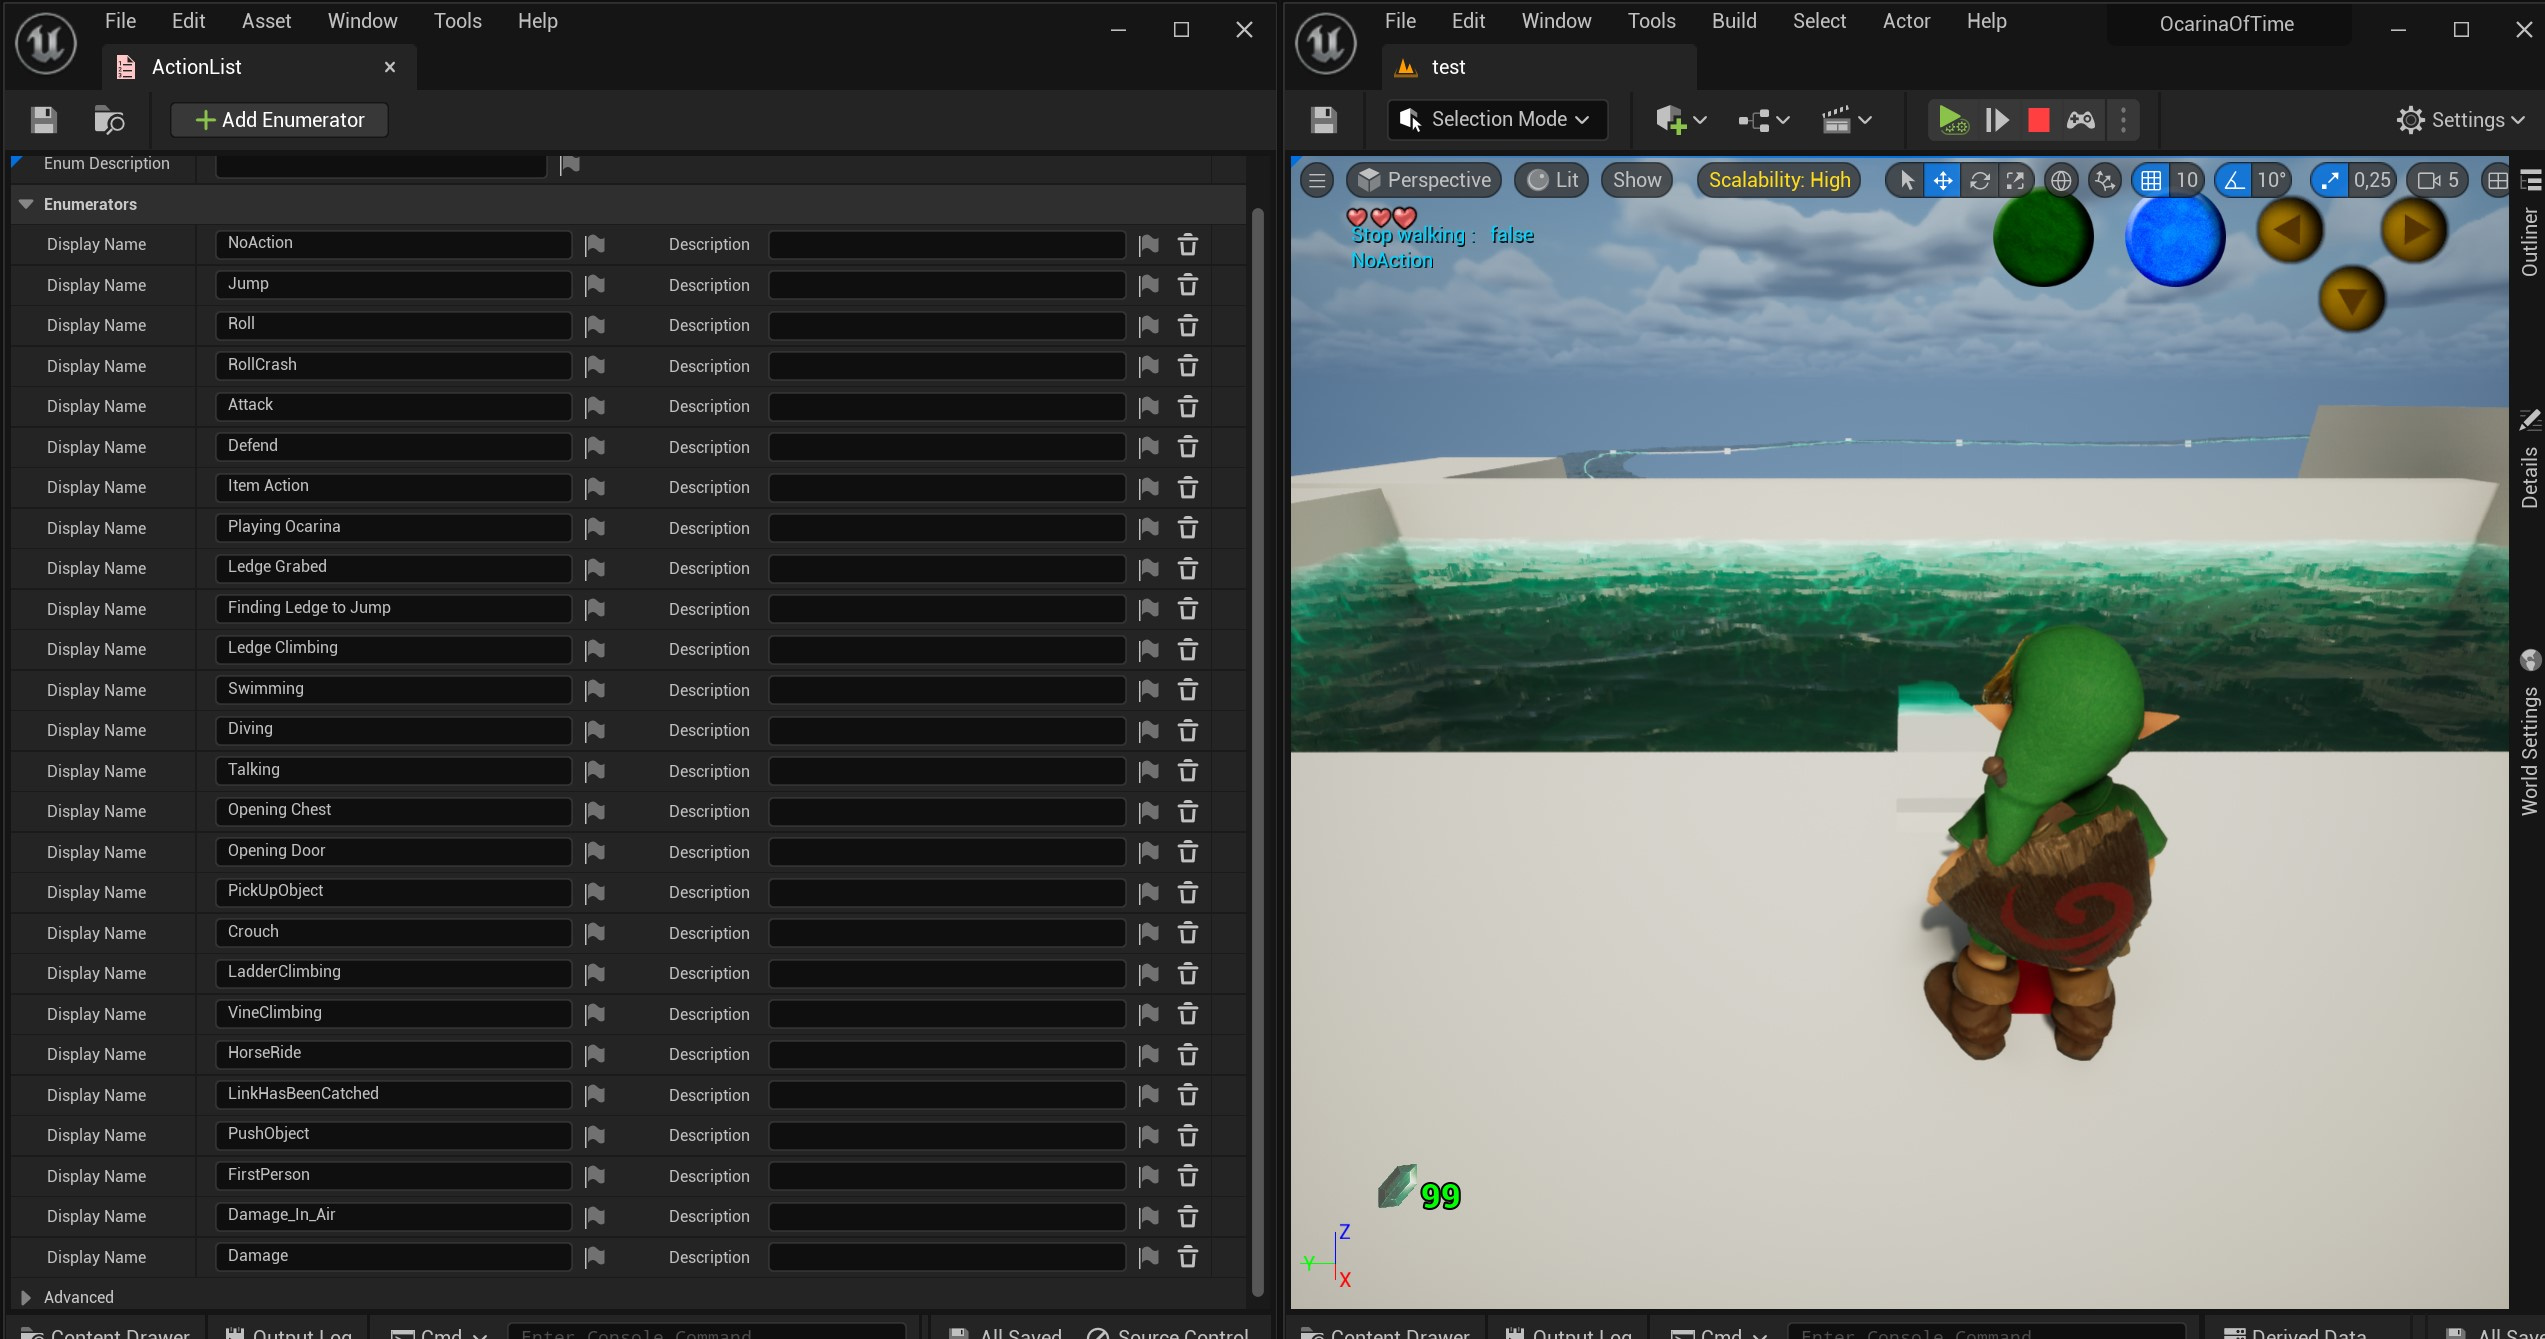The width and height of the screenshot is (2545, 1339).
Task: Open the Show flags menu button
Action: tap(1636, 181)
